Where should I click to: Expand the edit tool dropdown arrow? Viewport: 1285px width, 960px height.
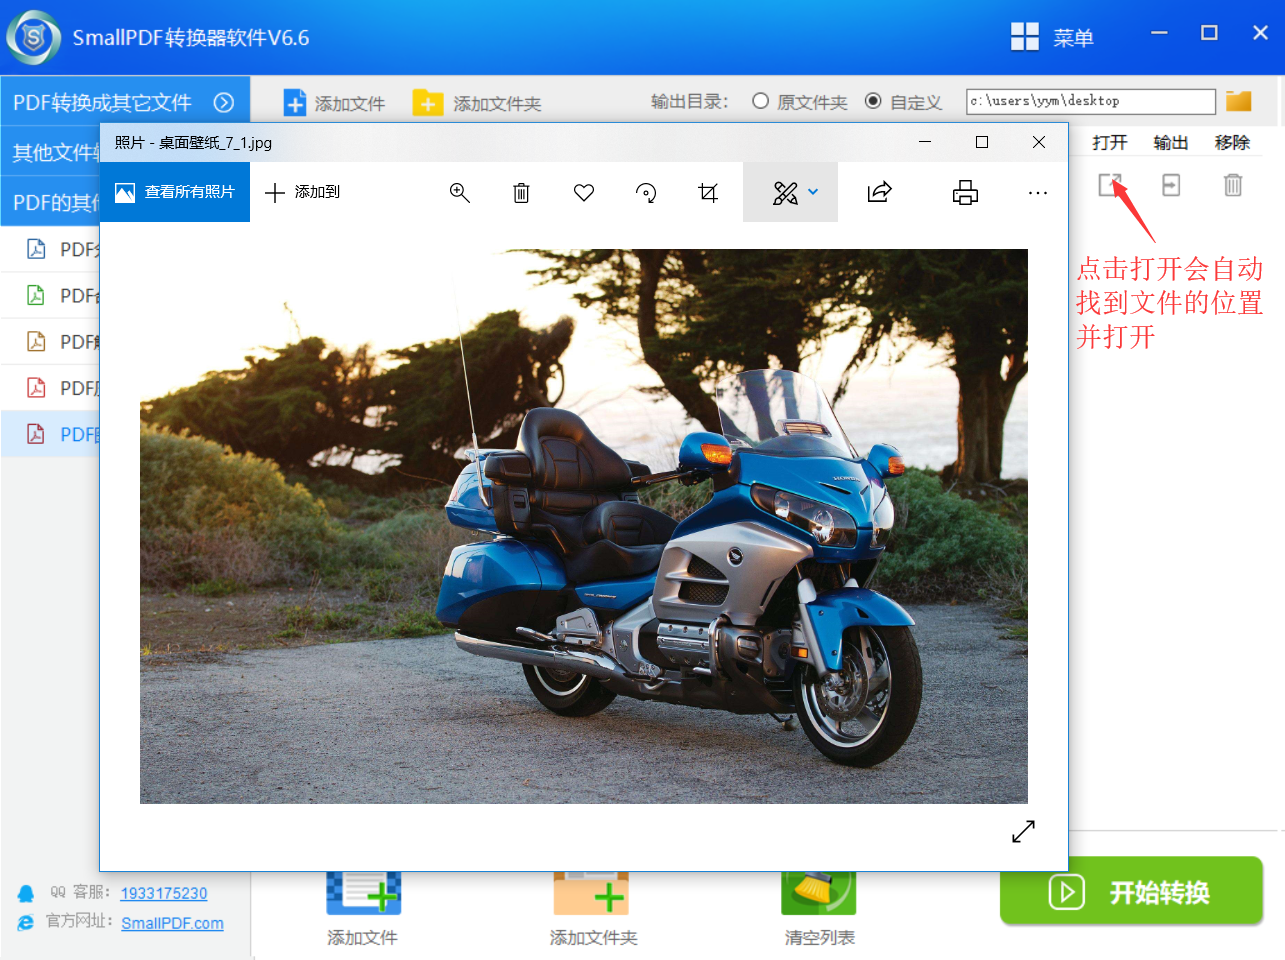(813, 192)
